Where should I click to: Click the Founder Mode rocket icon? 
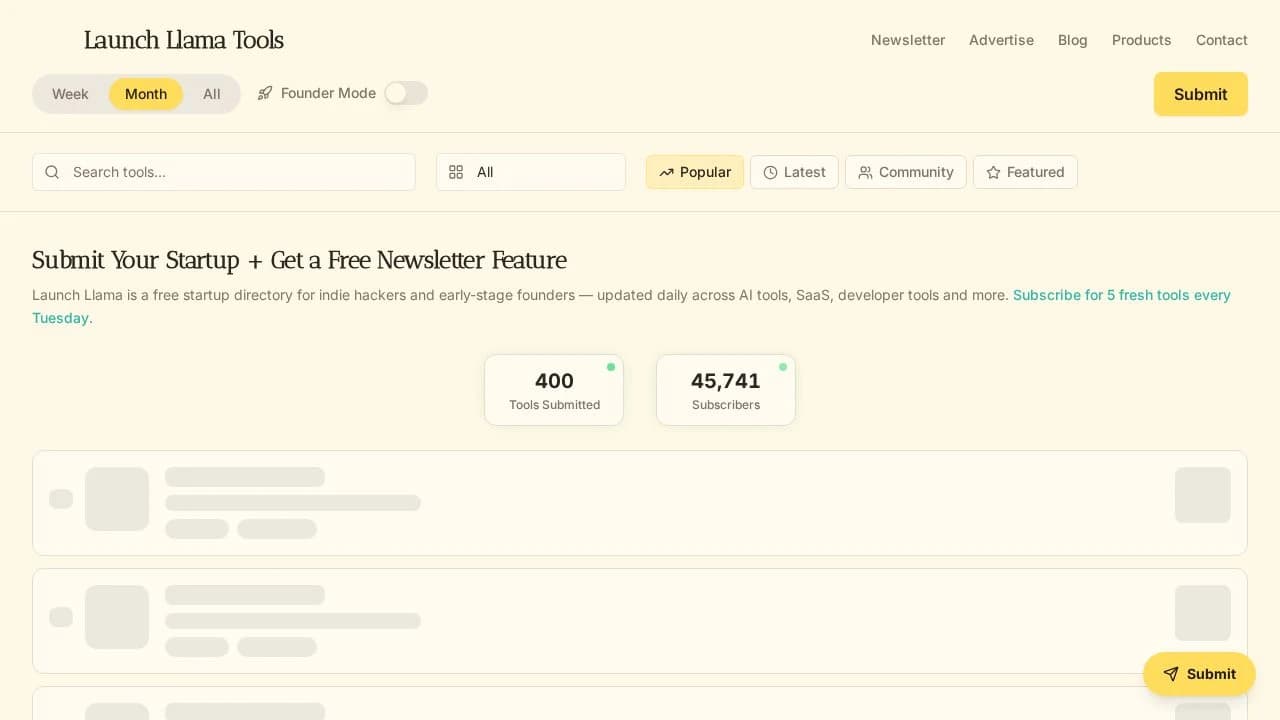coord(265,93)
